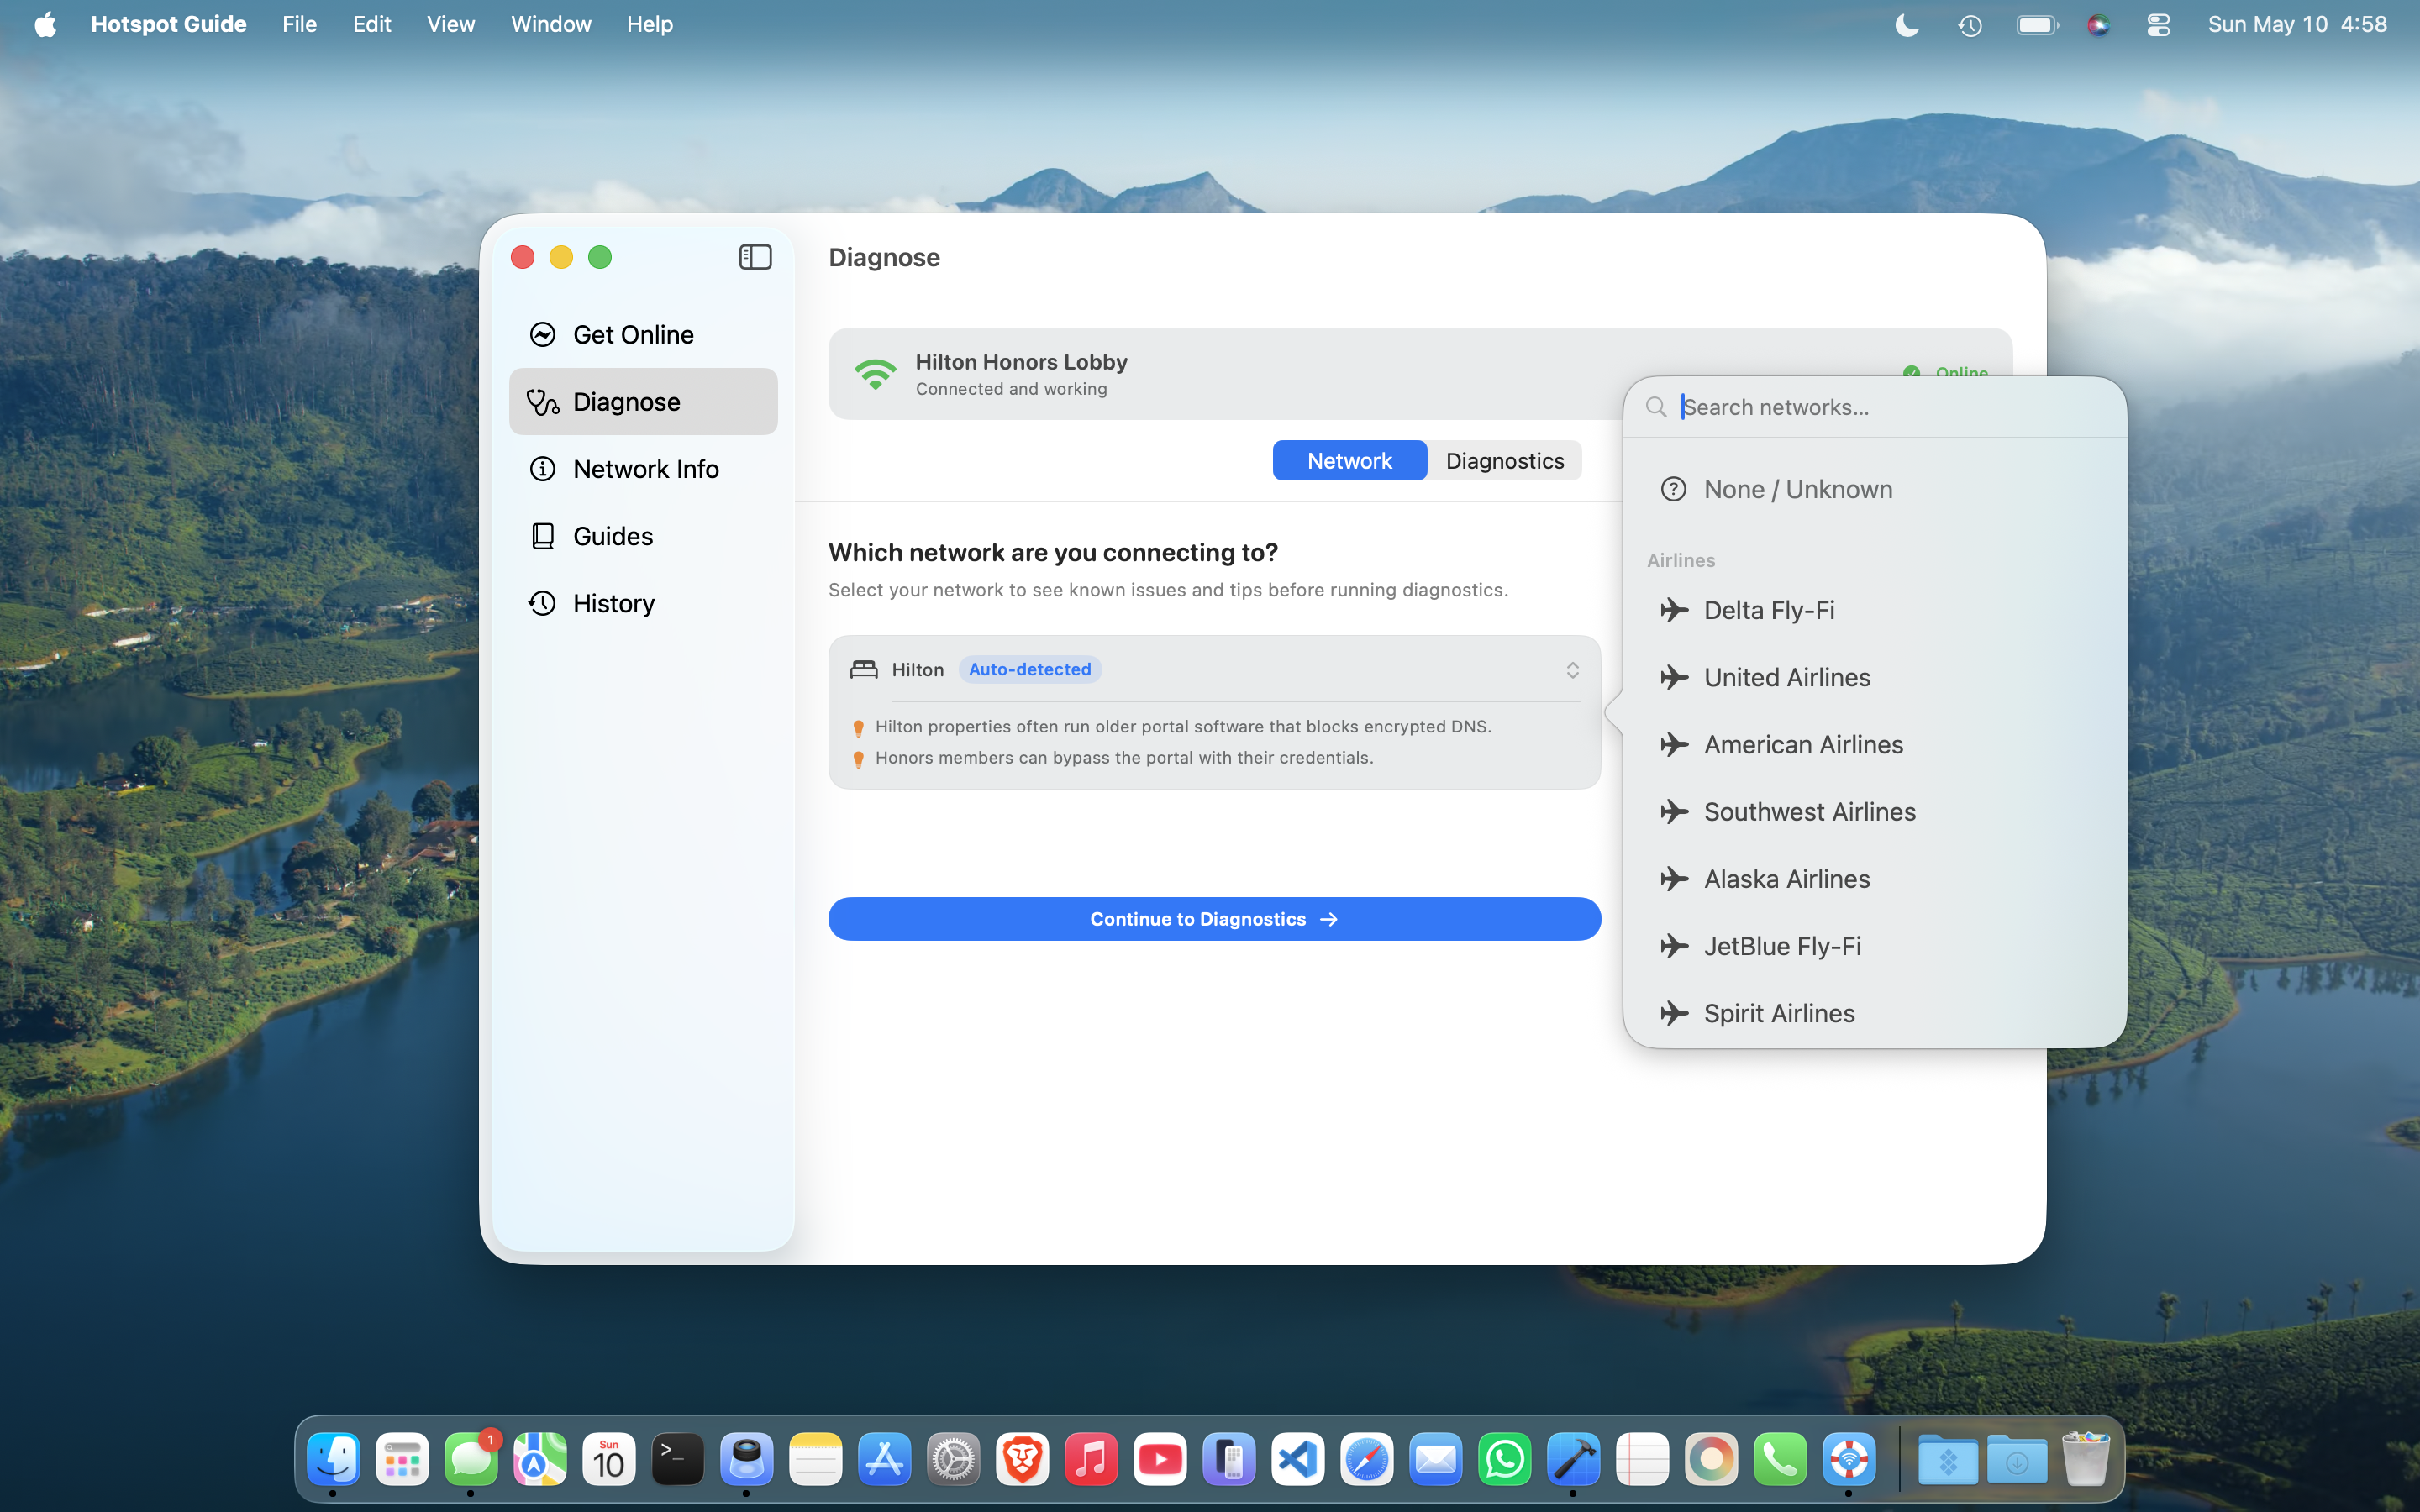Pick American Airlines from the list
This screenshot has height=1512, width=2420.
pyautogui.click(x=1875, y=744)
